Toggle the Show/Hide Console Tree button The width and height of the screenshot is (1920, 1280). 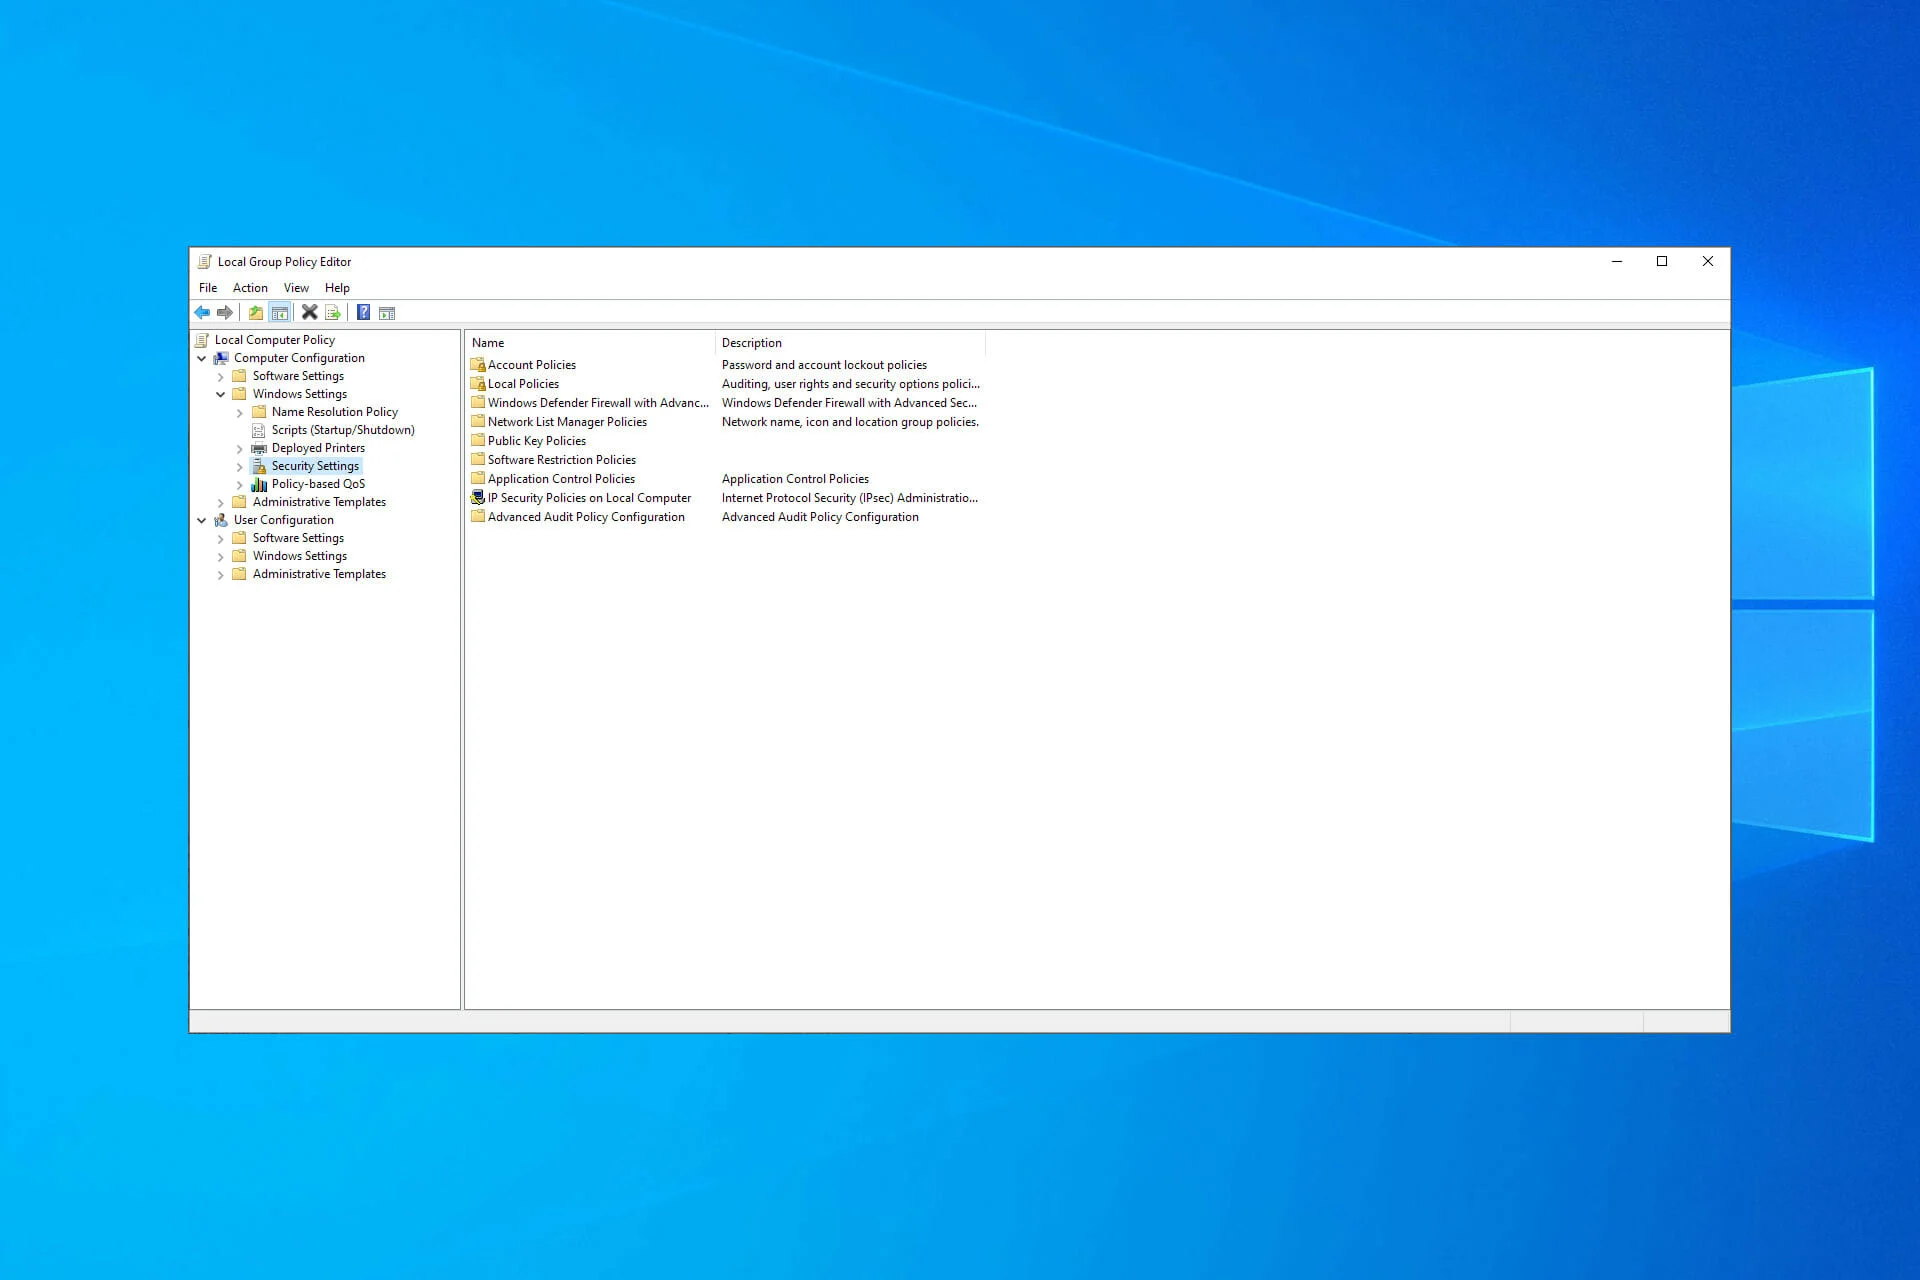coord(280,313)
